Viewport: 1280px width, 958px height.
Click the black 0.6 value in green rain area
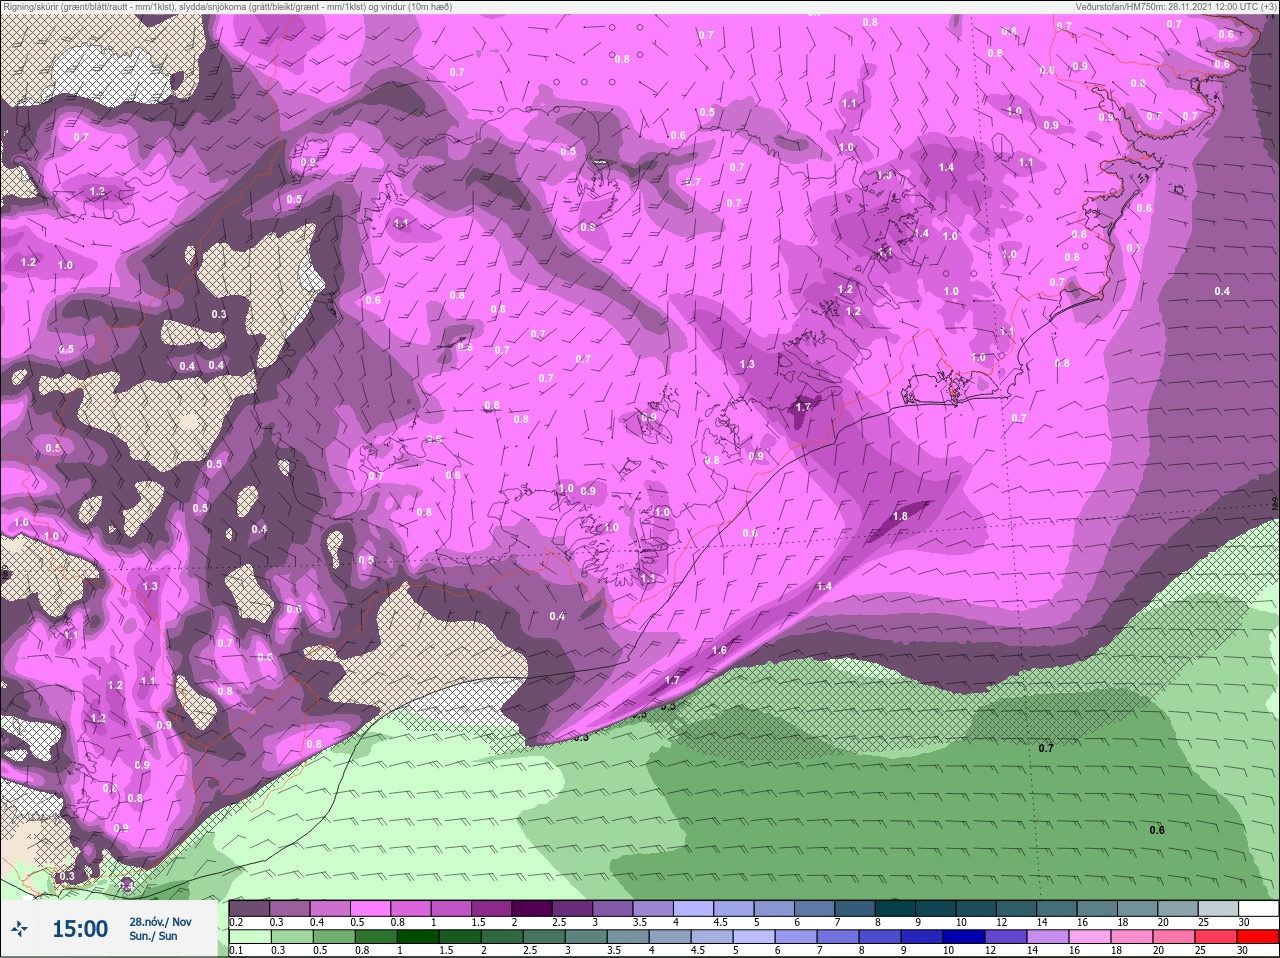coord(1157,830)
